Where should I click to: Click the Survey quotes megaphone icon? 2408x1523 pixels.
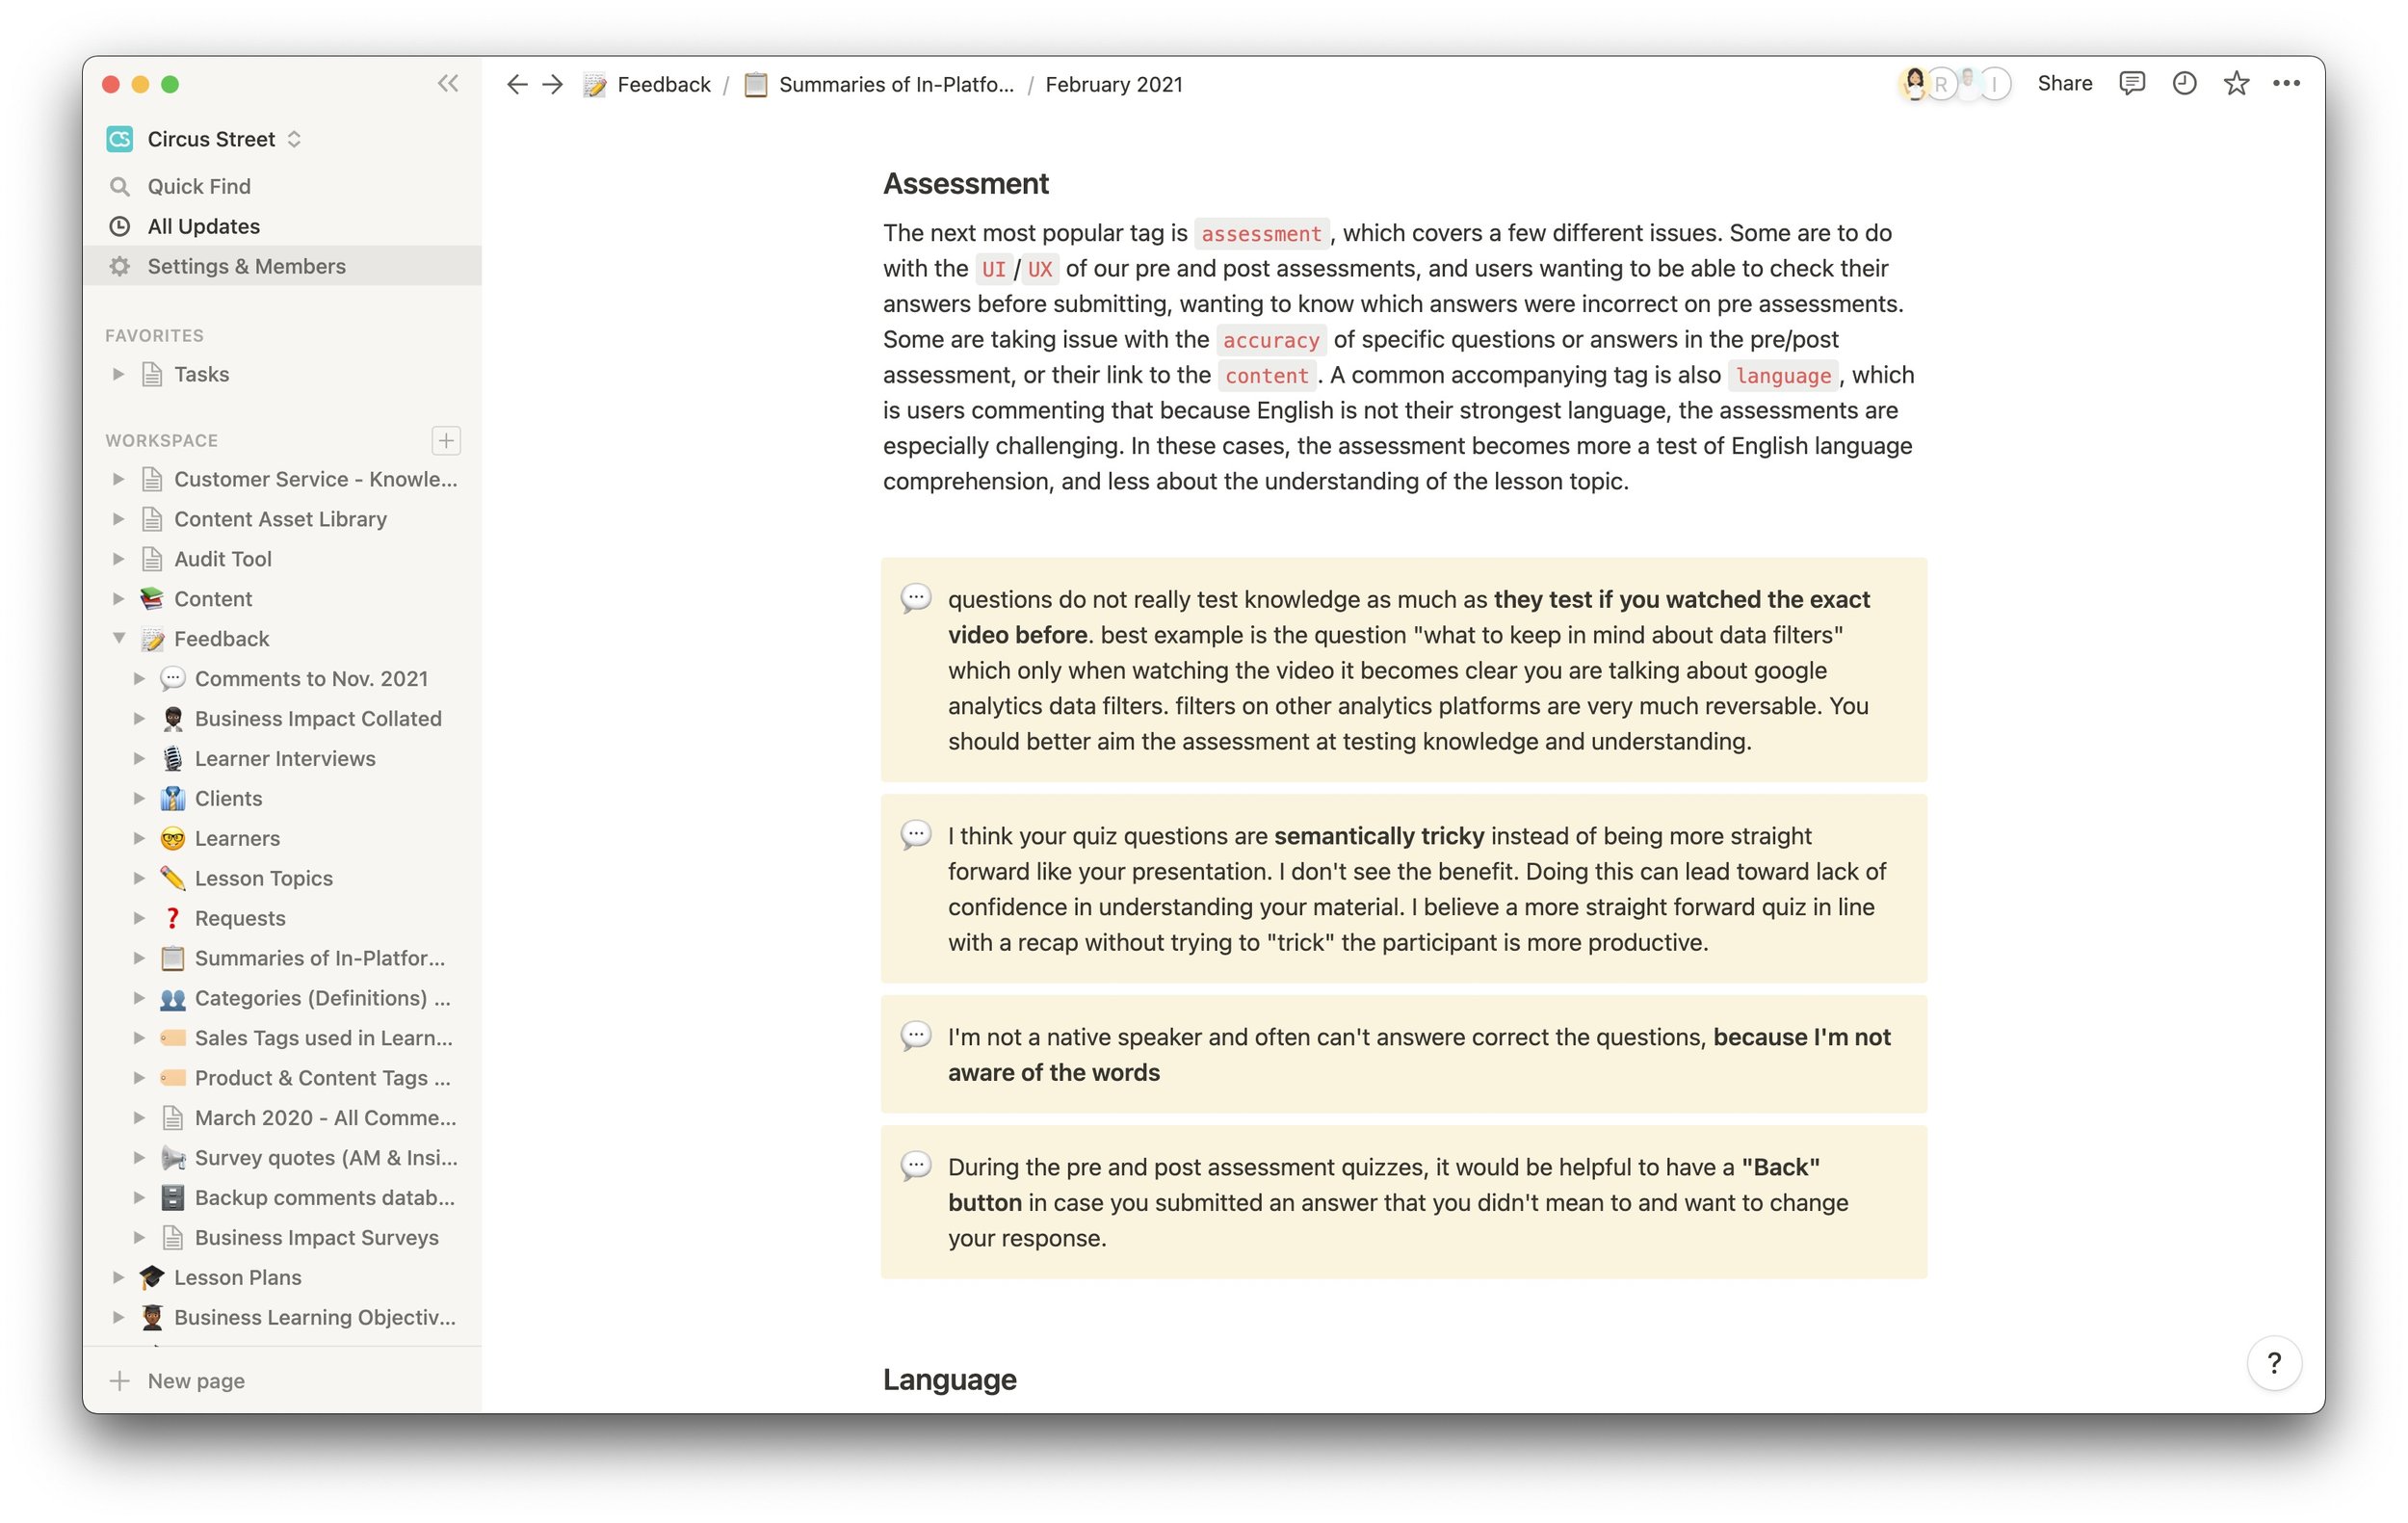click(x=172, y=1157)
